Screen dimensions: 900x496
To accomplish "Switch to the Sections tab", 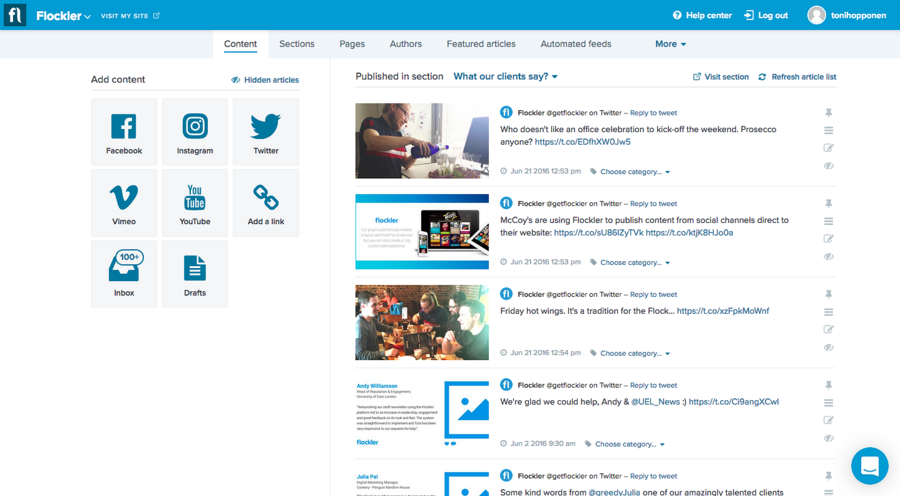I will click(297, 44).
